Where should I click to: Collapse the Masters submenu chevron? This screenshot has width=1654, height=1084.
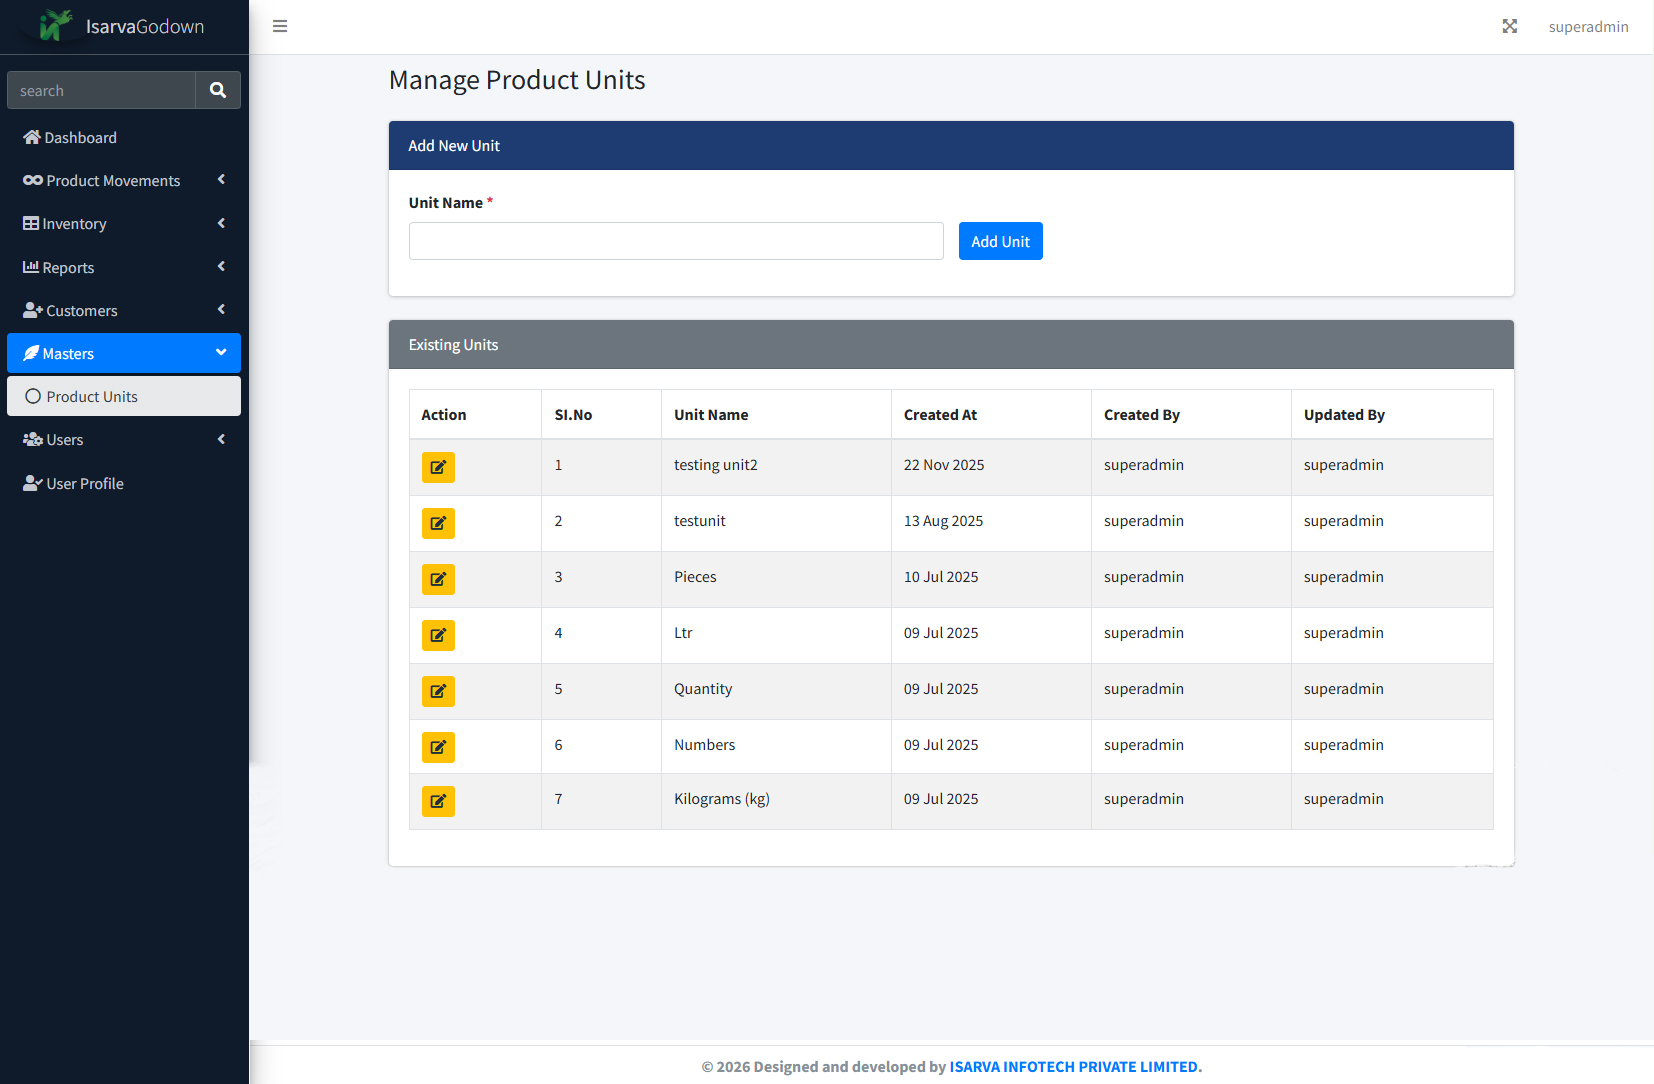[221, 352]
